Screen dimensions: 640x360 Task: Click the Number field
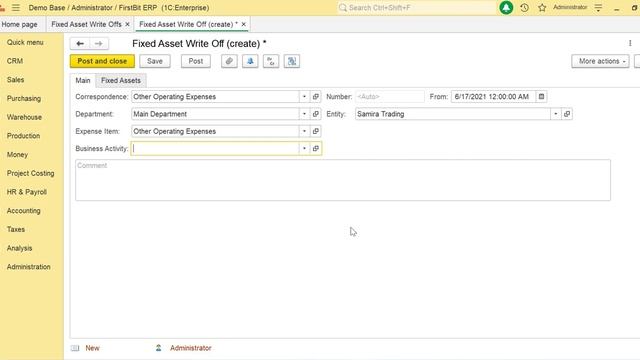389,97
